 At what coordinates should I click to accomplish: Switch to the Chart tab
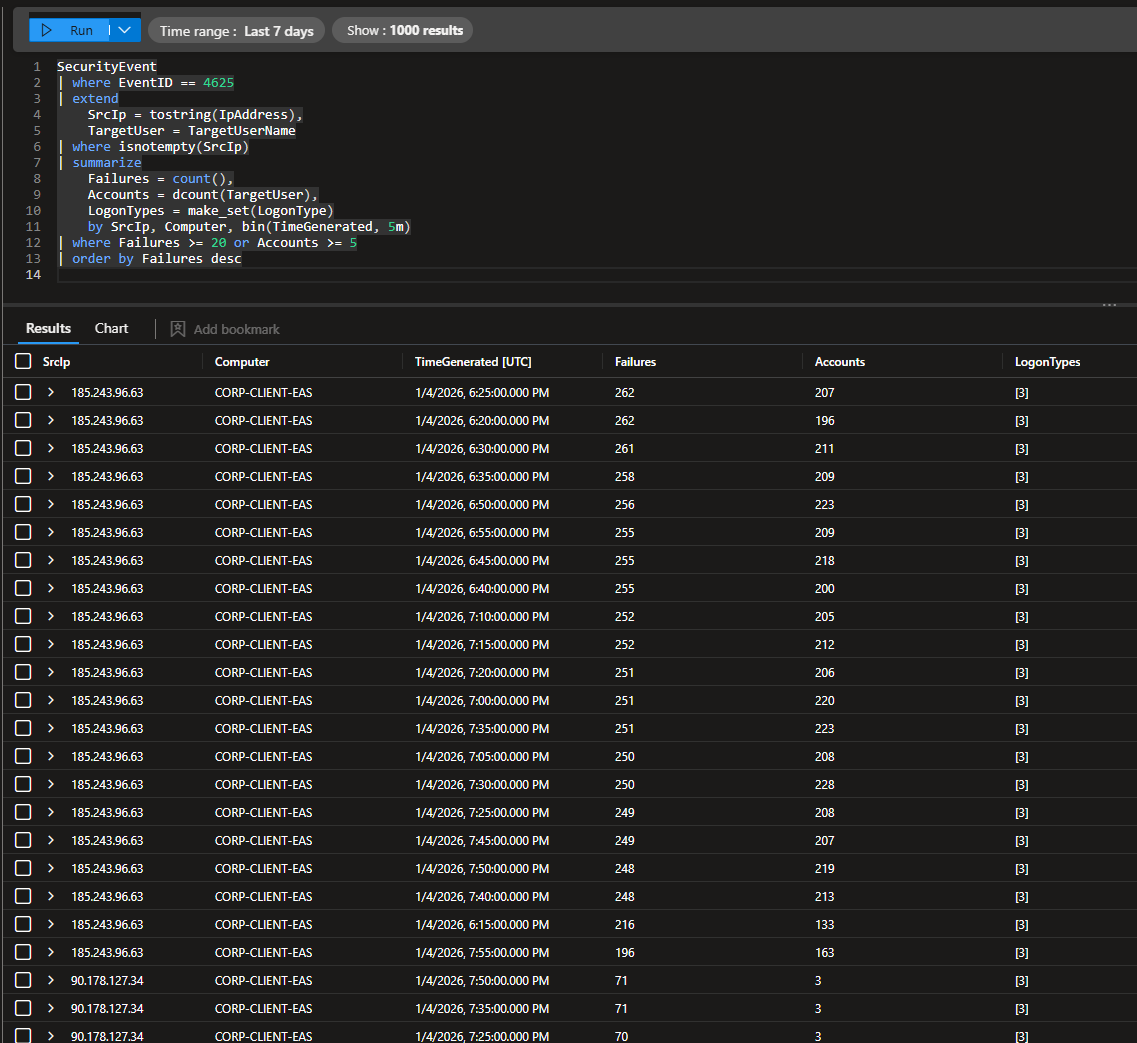[111, 328]
